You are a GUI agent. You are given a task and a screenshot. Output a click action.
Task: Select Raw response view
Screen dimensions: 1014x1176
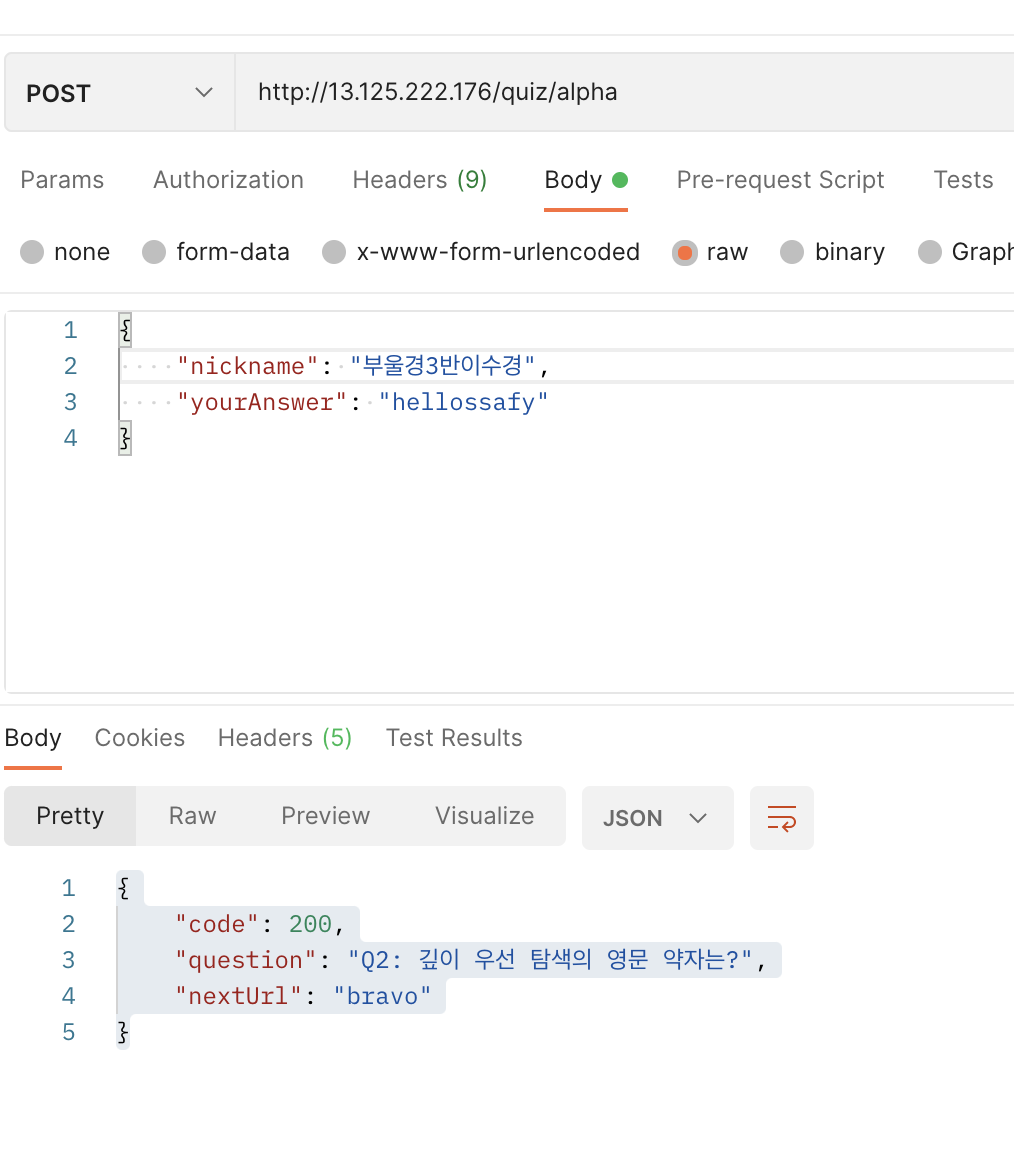coord(192,816)
